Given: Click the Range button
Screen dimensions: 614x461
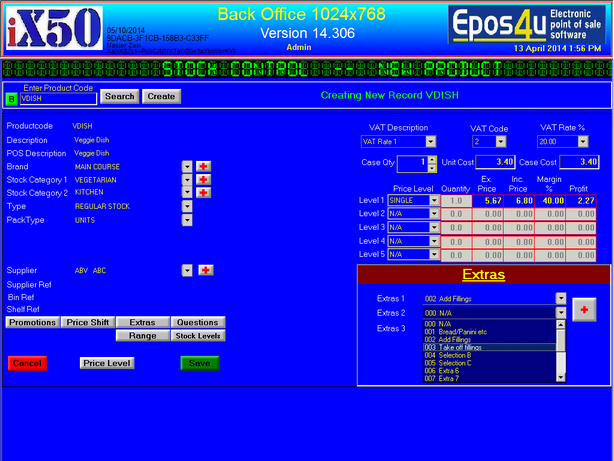Looking at the screenshot, I should [143, 336].
